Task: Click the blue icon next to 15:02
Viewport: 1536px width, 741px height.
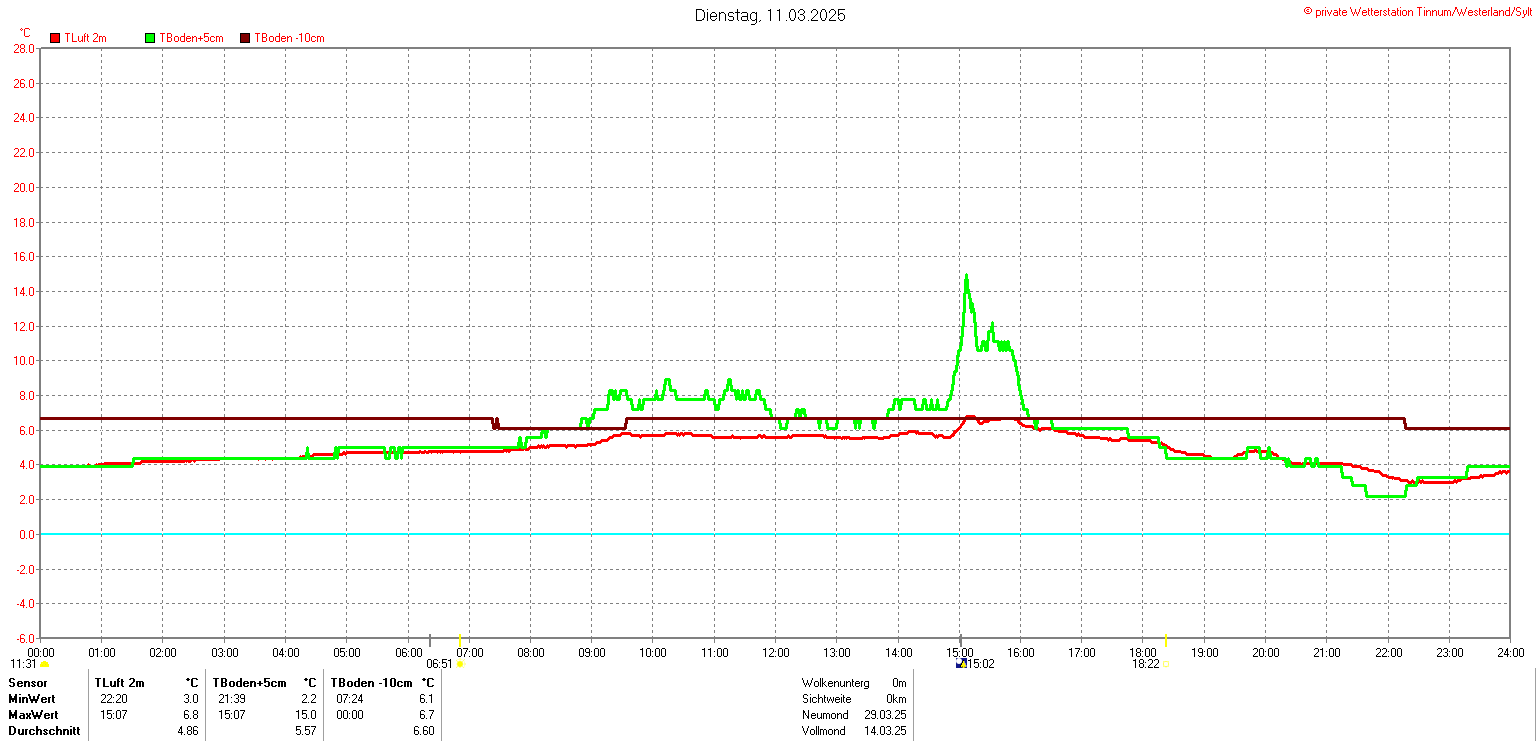Action: click(961, 663)
